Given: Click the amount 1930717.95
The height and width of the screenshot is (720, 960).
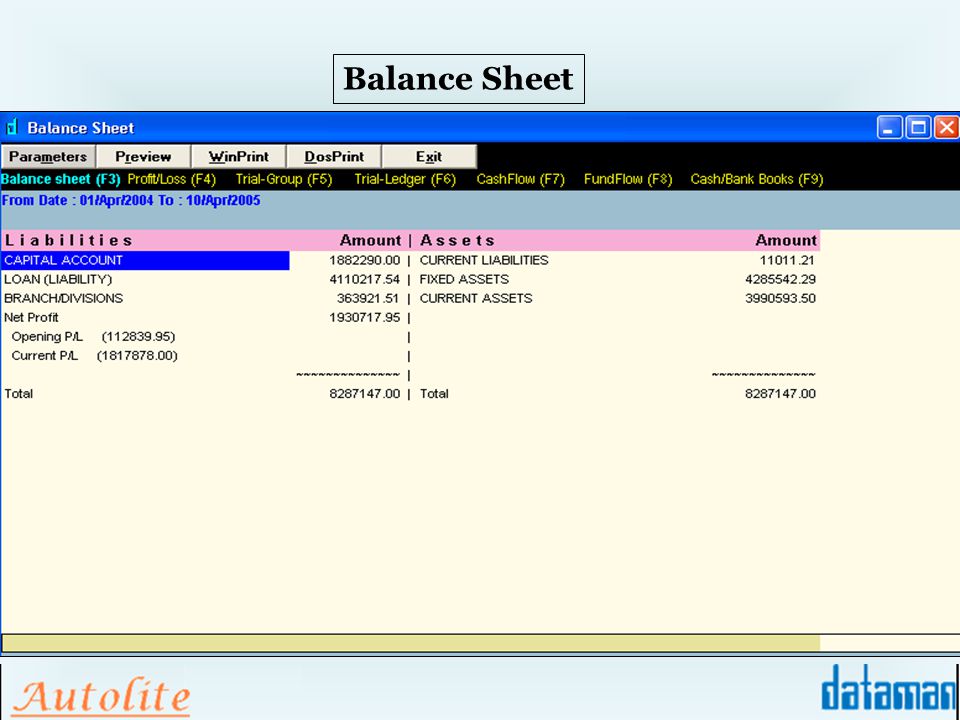Looking at the screenshot, I should (364, 317).
